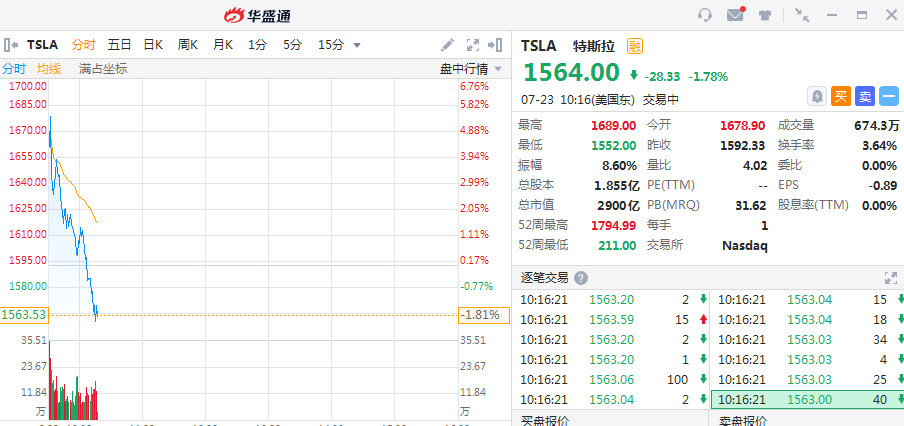The image size is (904, 426).
Task: Click the volume ratio value 4.02
Action: click(x=755, y=165)
